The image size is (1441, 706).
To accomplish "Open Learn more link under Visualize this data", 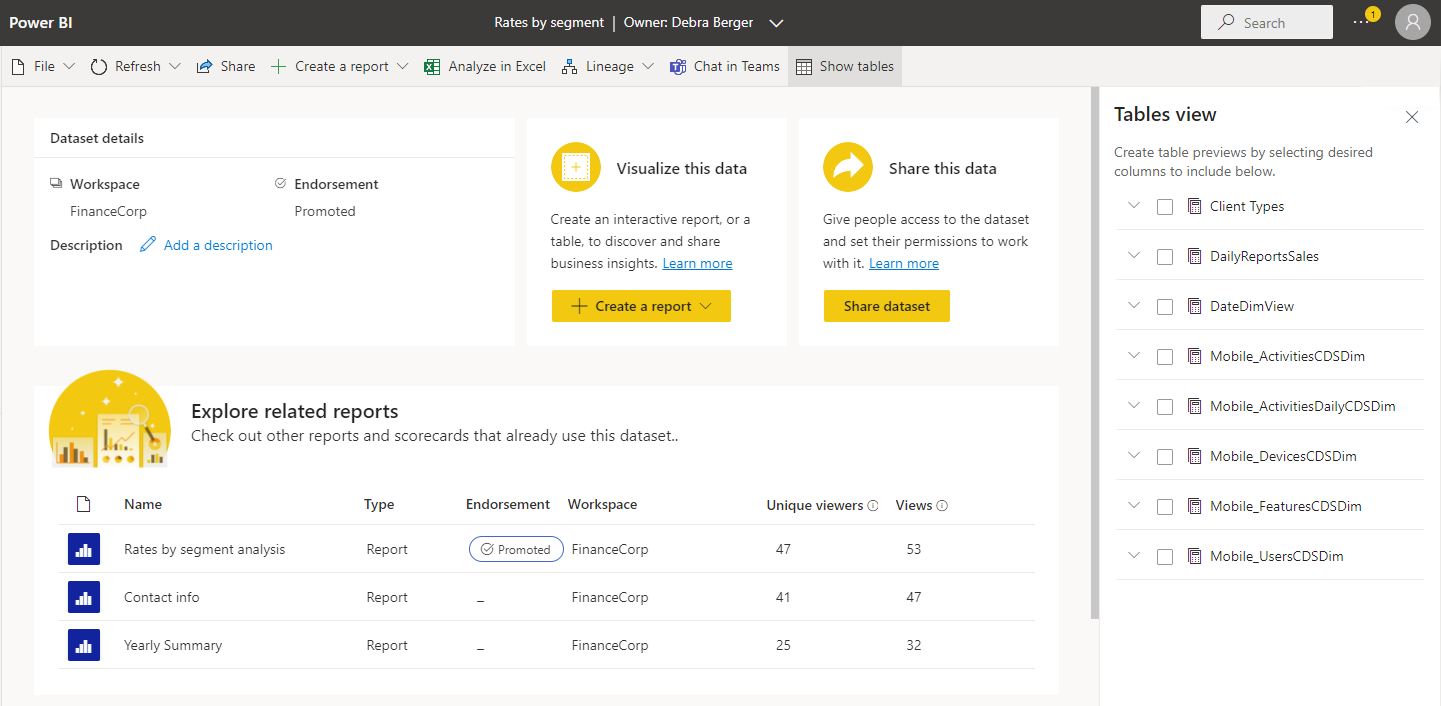I will (x=697, y=263).
